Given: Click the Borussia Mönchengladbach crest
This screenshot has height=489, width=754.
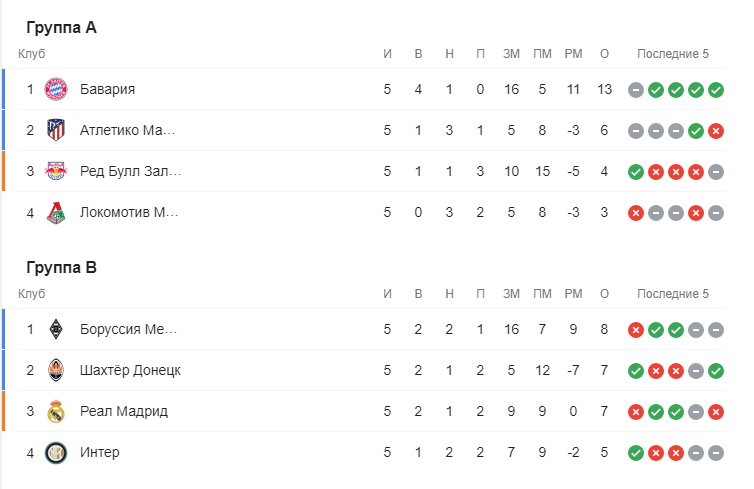Looking at the screenshot, I should point(55,329).
